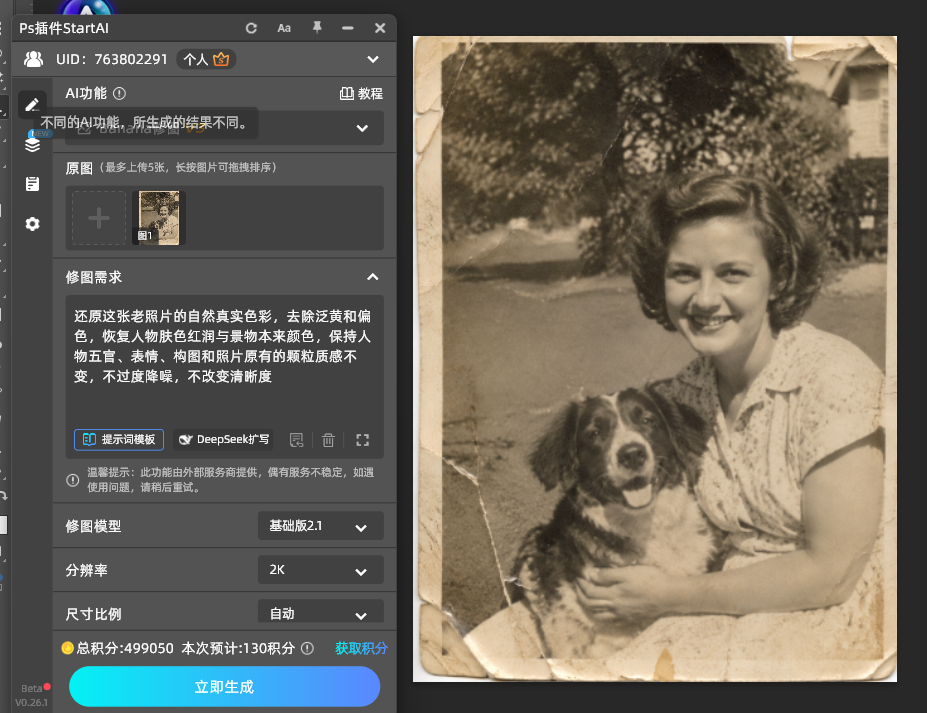
Task: Click the 获取积分 link
Action: 361,648
